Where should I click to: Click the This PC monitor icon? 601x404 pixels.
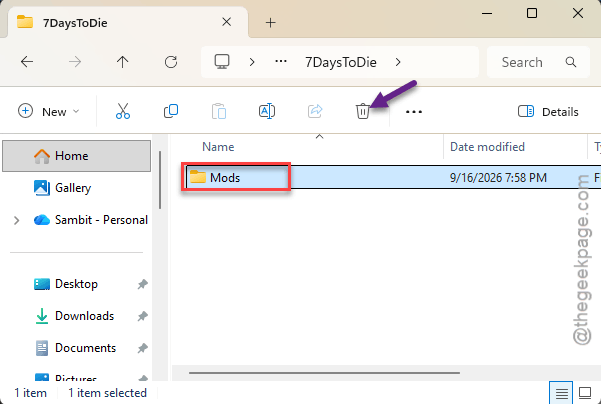(222, 62)
